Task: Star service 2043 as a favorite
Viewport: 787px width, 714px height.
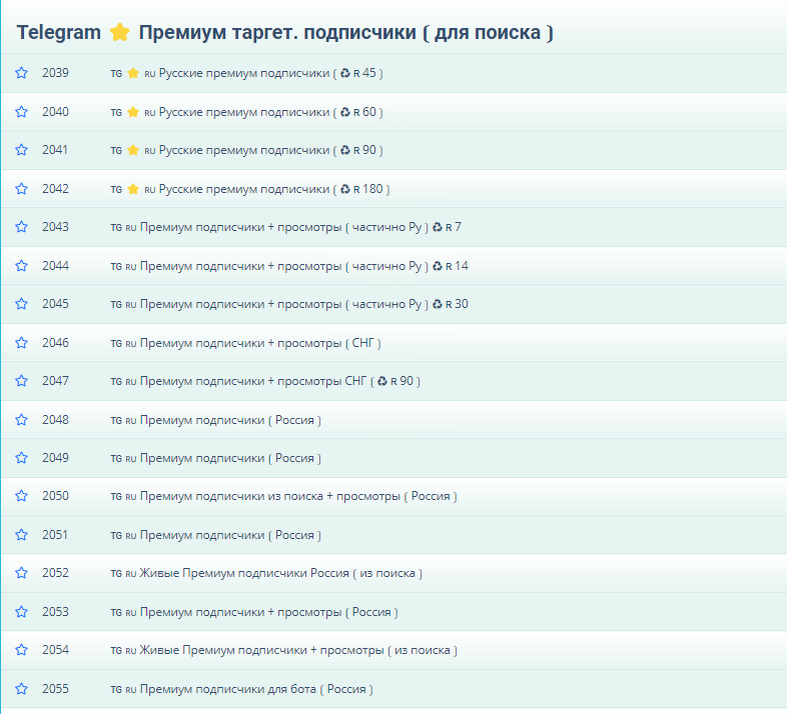Action: pyautogui.click(x=22, y=227)
